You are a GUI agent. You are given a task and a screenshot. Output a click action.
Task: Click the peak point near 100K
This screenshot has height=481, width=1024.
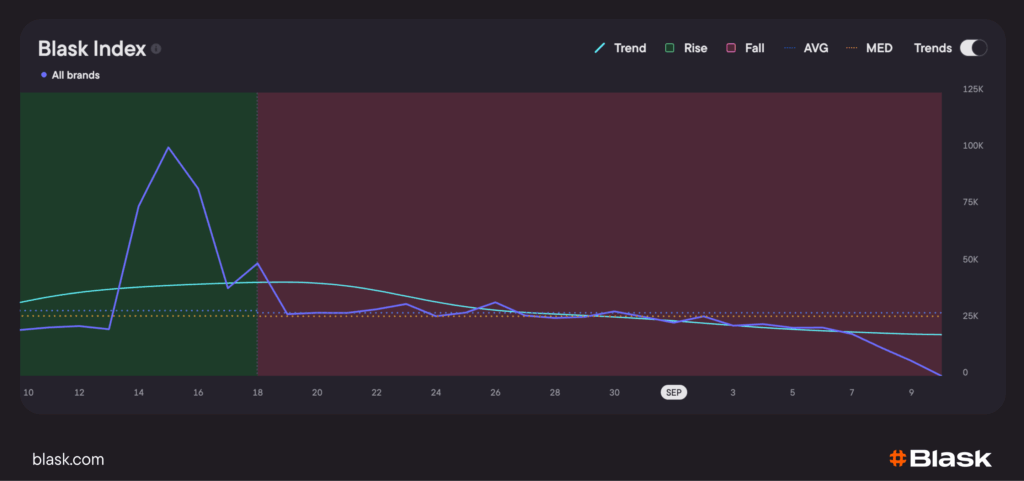(x=168, y=148)
